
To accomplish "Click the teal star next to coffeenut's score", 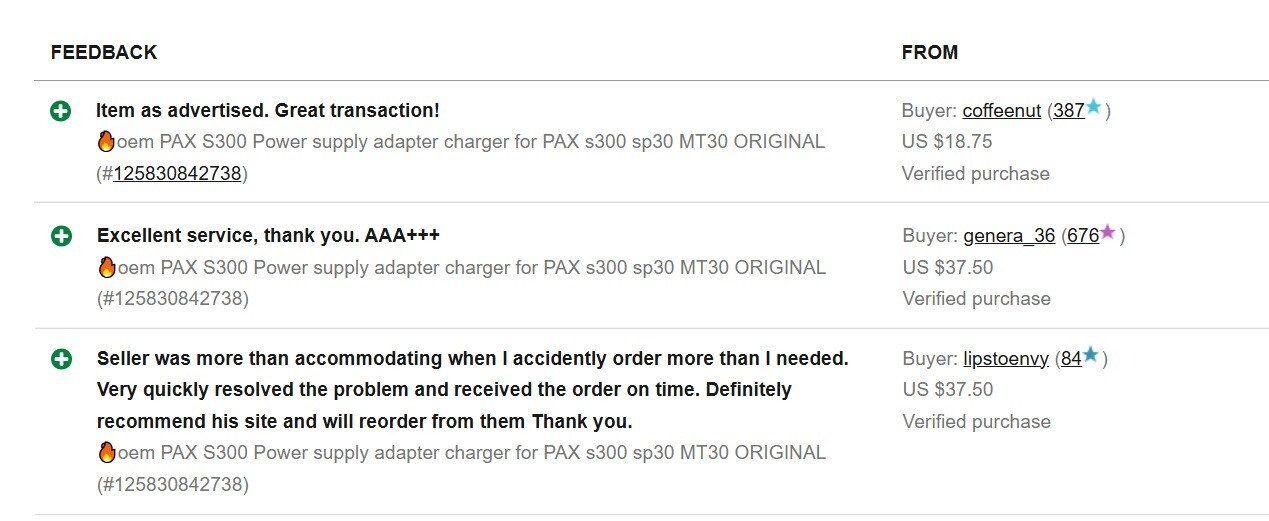I will (x=1094, y=107).
